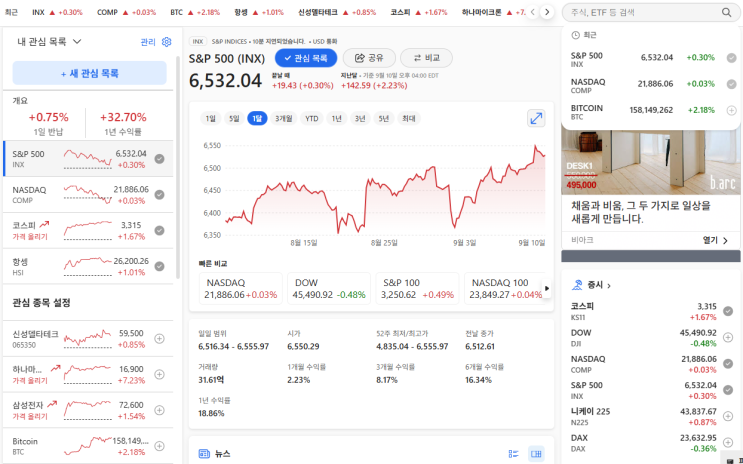The width and height of the screenshot is (743, 464).
Task: Toggle 코스피 checkmark in 증시 list
Action: point(728,311)
